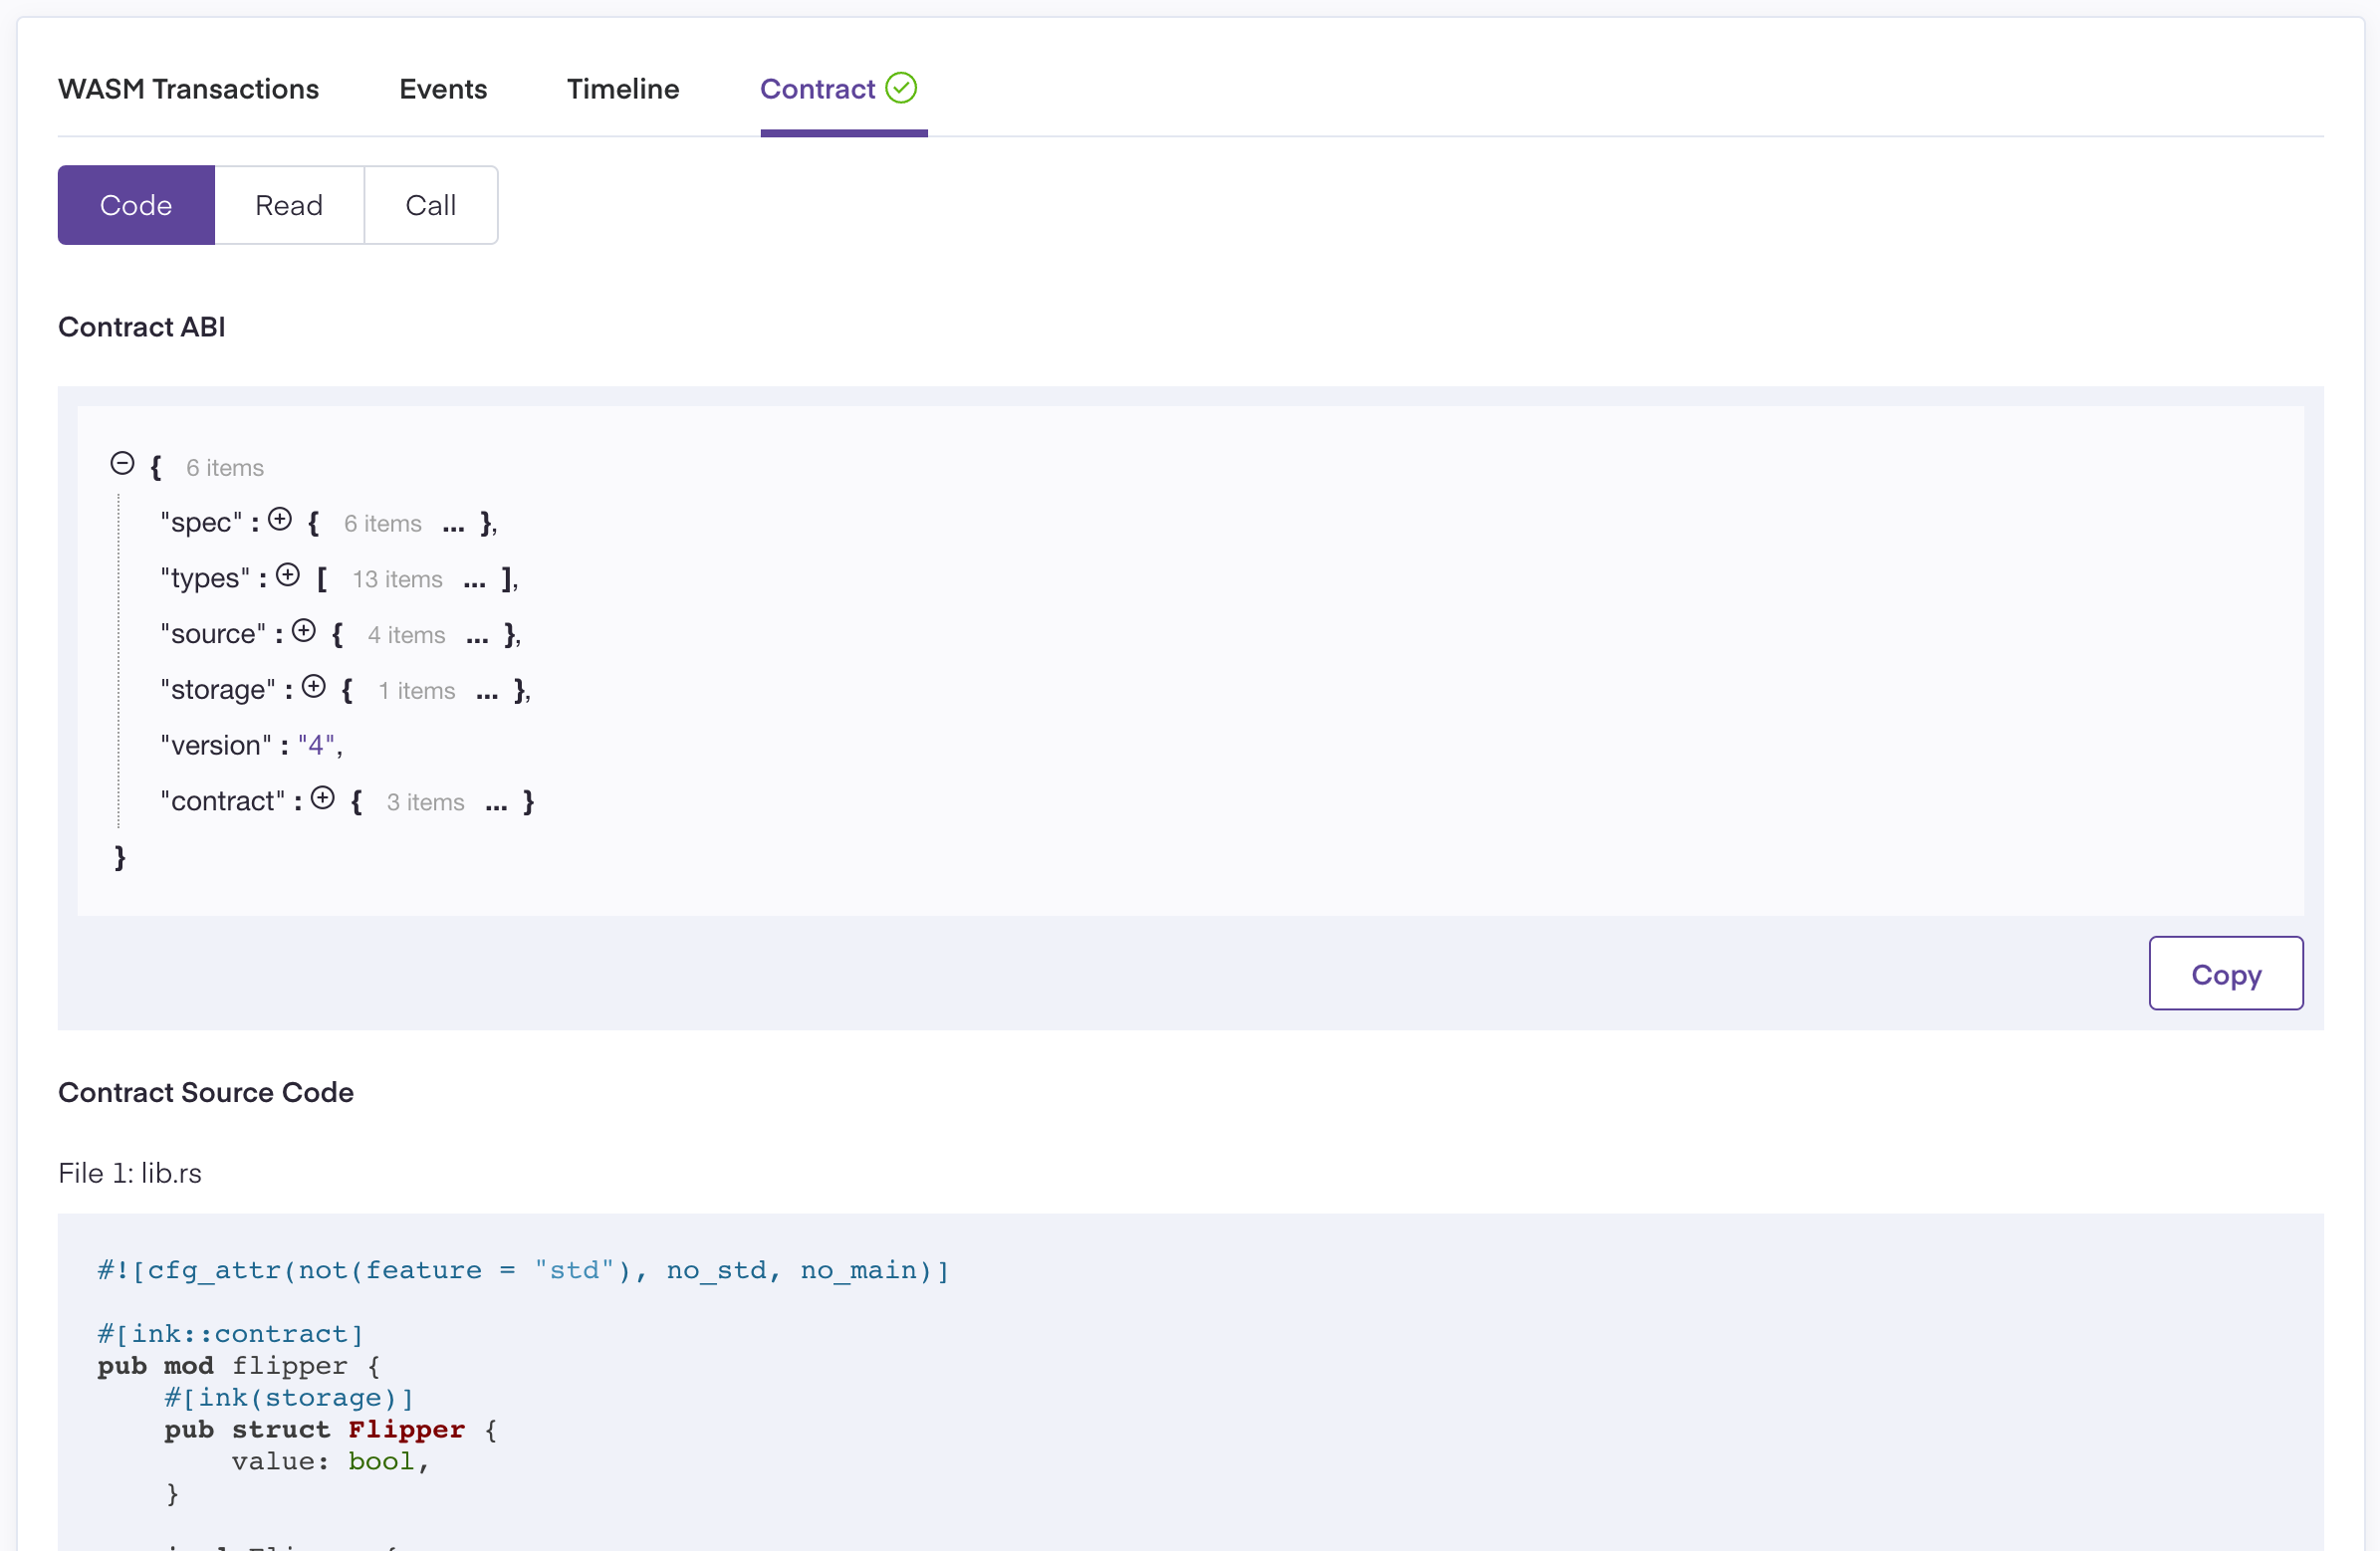Copy the contract ABI
This screenshot has width=2380, height=1551.
2225,973
